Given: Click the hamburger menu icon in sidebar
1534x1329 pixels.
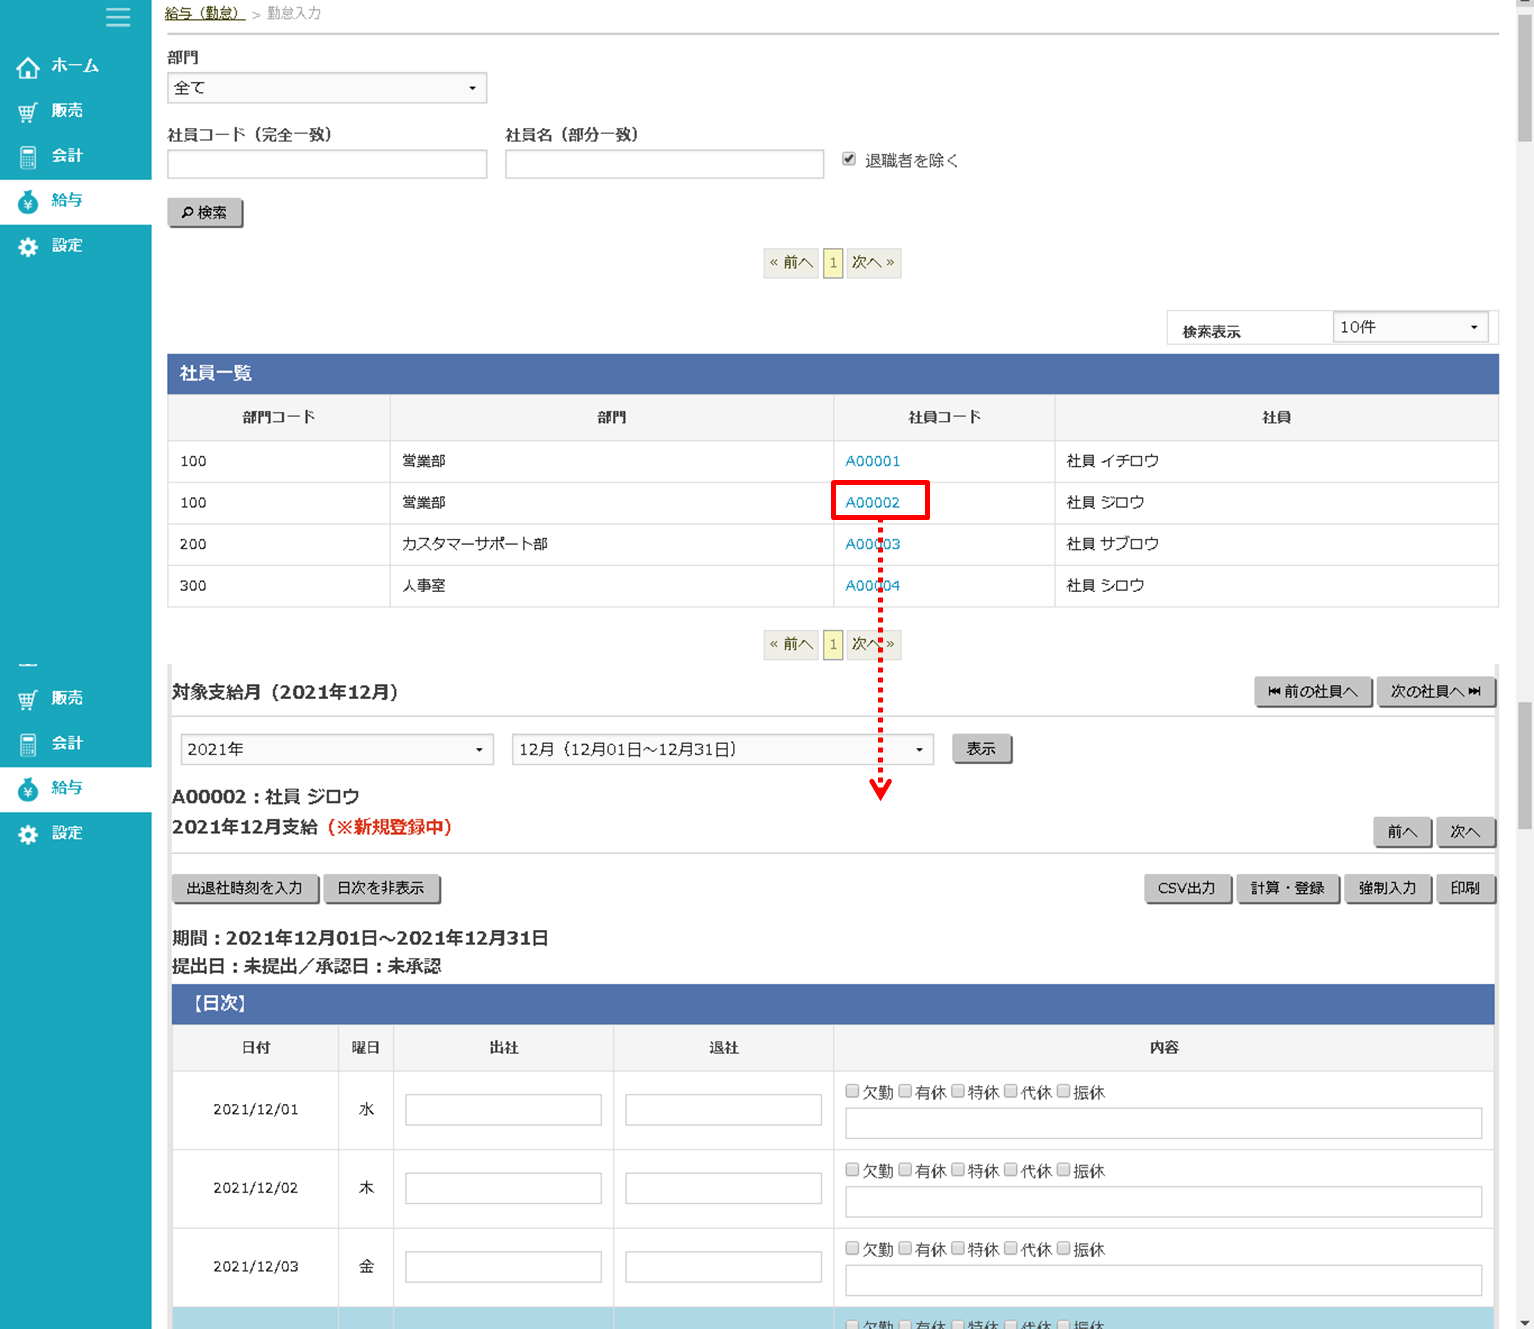Looking at the screenshot, I should point(118,17).
